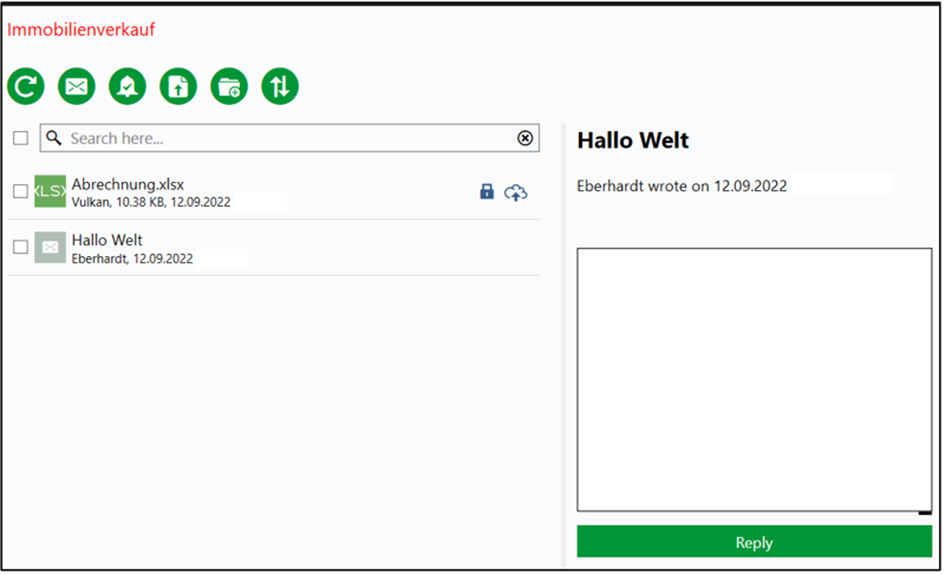Click the upload file toolbar icon
The image size is (945, 575).
tap(178, 86)
